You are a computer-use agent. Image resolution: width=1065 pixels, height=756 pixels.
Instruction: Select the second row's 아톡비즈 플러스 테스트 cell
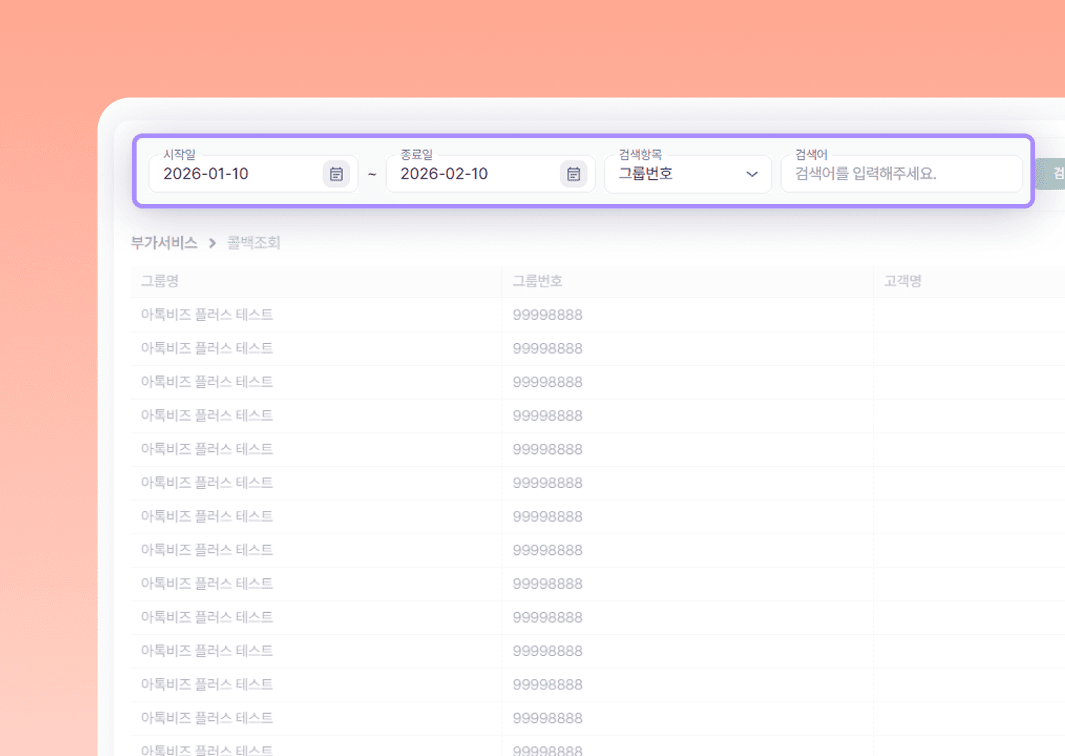point(207,349)
